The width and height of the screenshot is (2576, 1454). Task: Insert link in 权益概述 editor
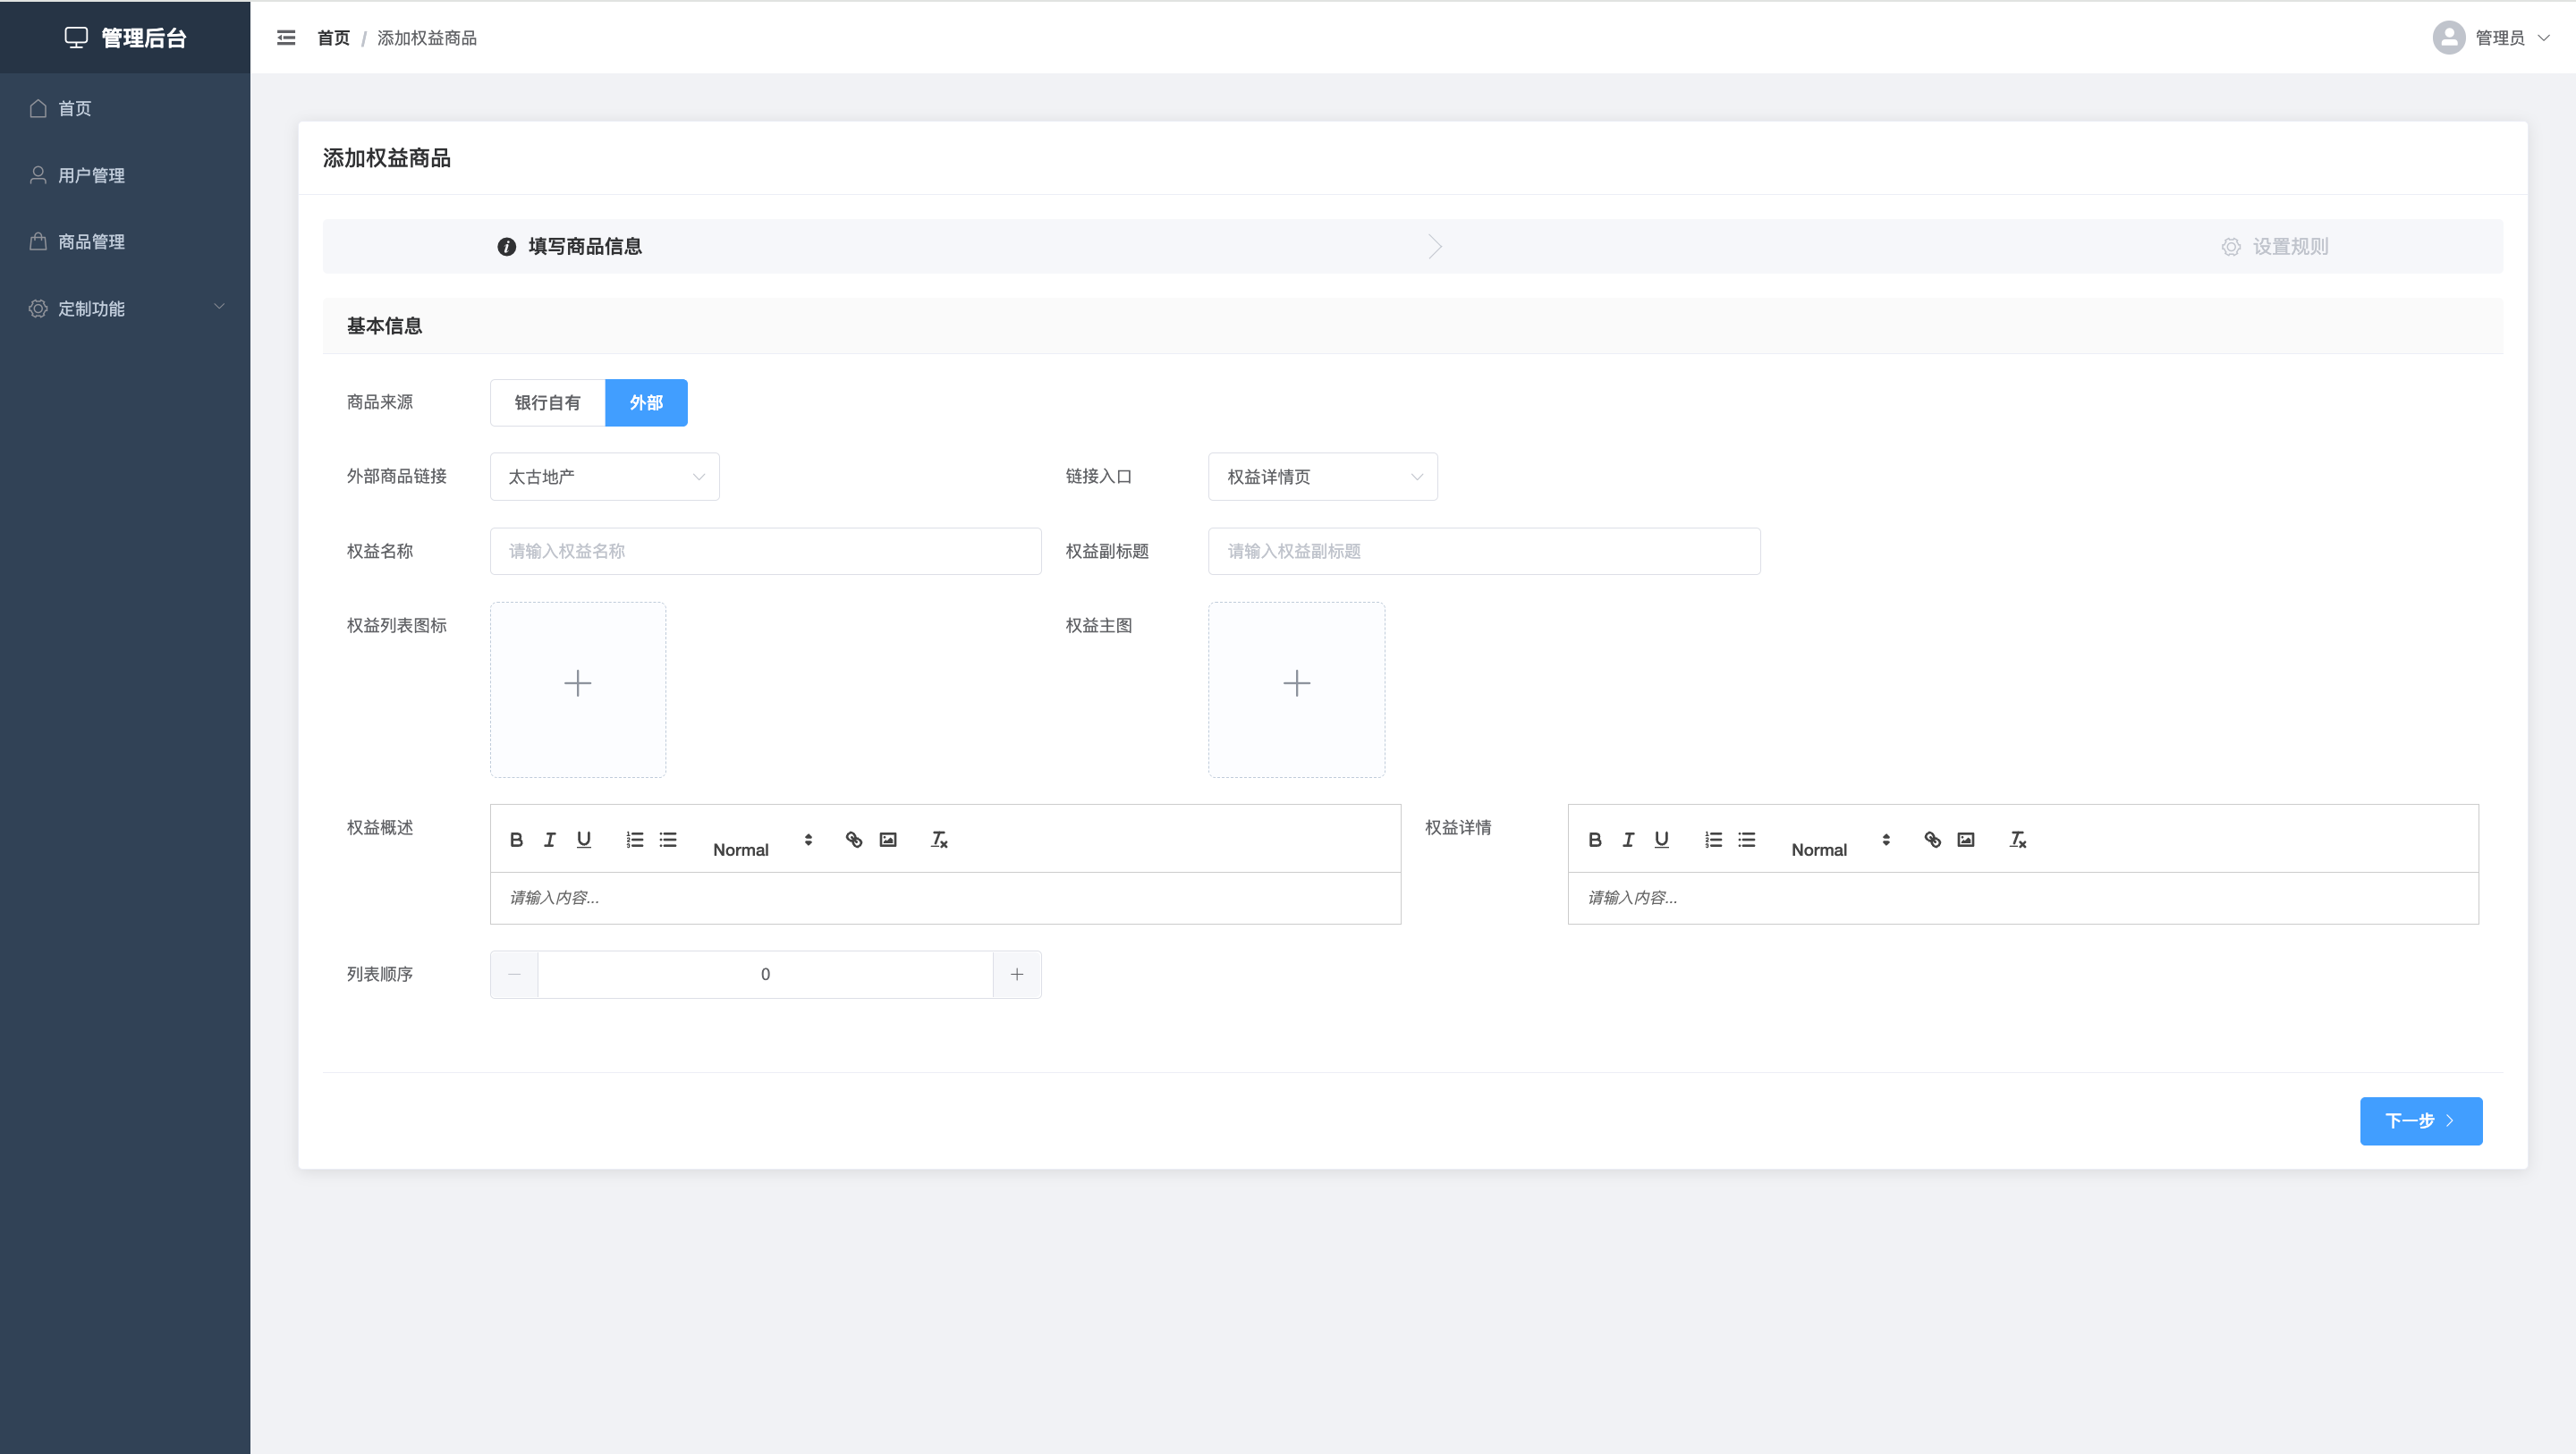(x=854, y=839)
